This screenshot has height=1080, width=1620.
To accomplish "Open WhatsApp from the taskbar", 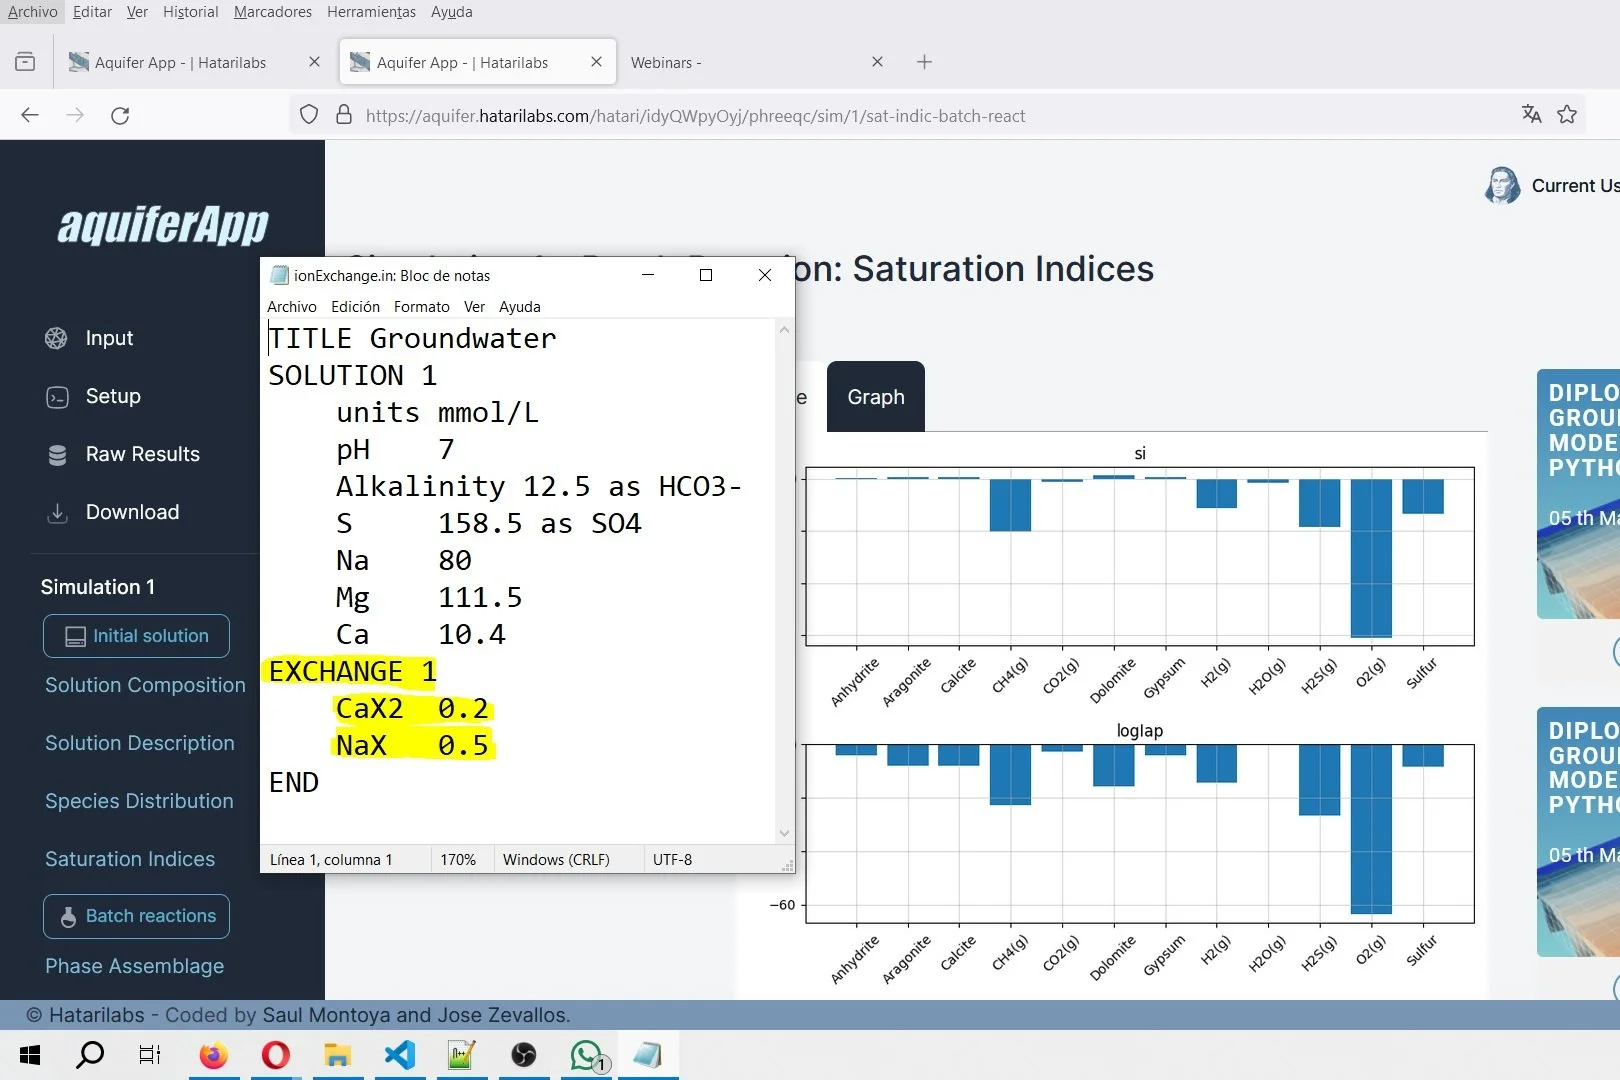I will tap(586, 1055).
